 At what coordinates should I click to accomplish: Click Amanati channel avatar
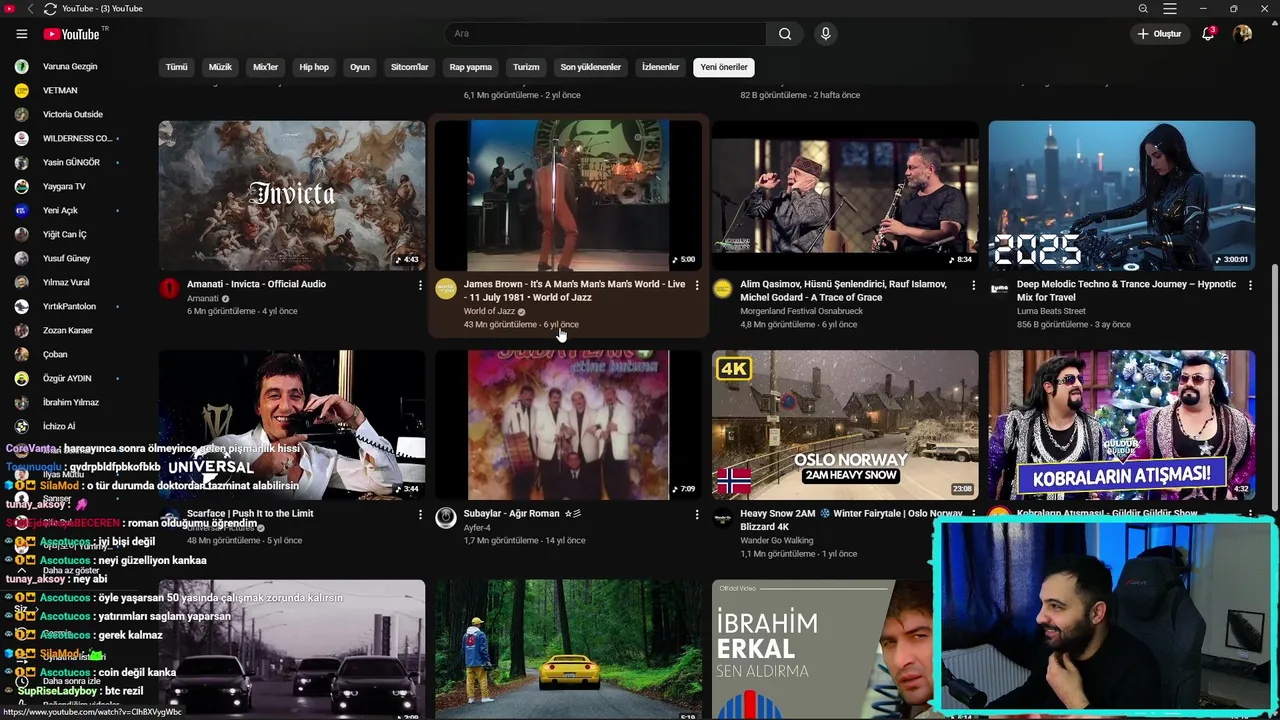pyautogui.click(x=169, y=289)
